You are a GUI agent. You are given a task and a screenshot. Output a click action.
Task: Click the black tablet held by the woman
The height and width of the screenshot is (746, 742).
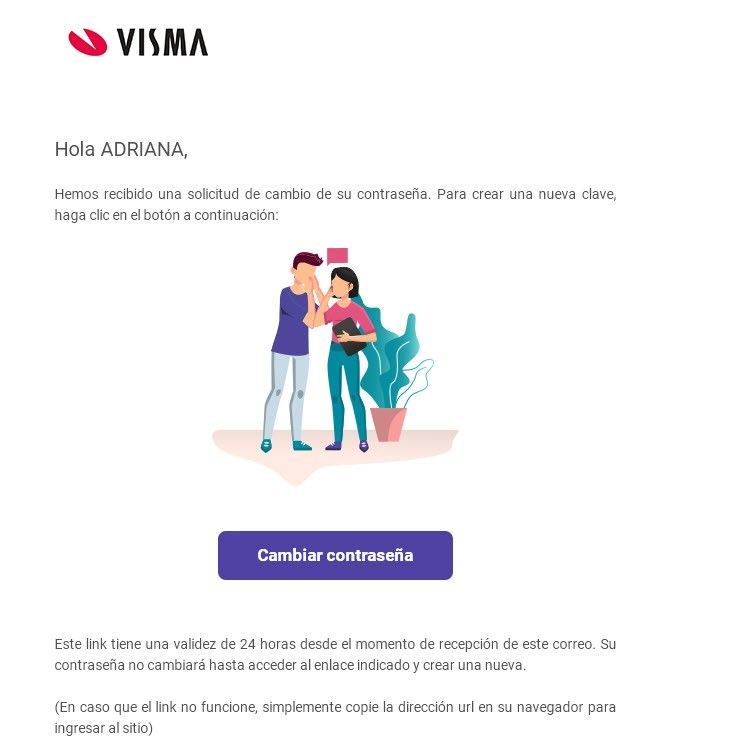(350, 336)
